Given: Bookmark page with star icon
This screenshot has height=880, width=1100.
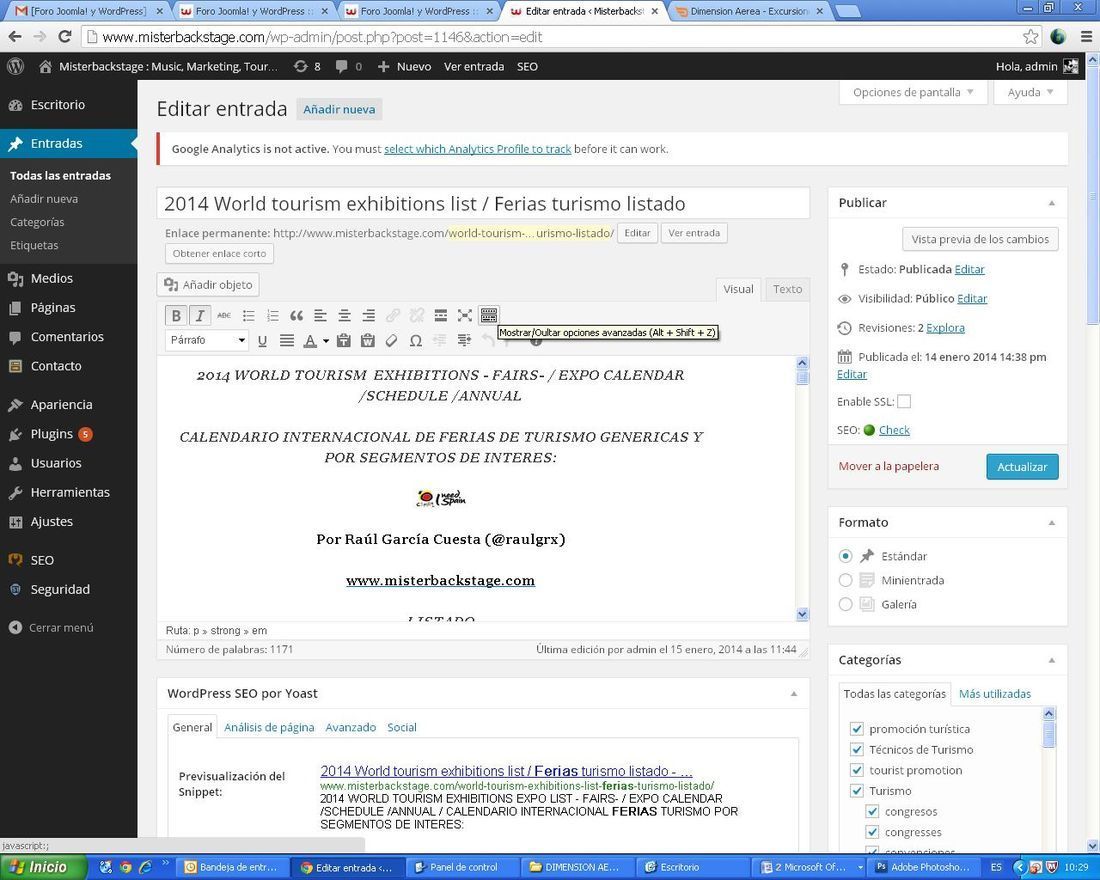Looking at the screenshot, I should [1031, 37].
